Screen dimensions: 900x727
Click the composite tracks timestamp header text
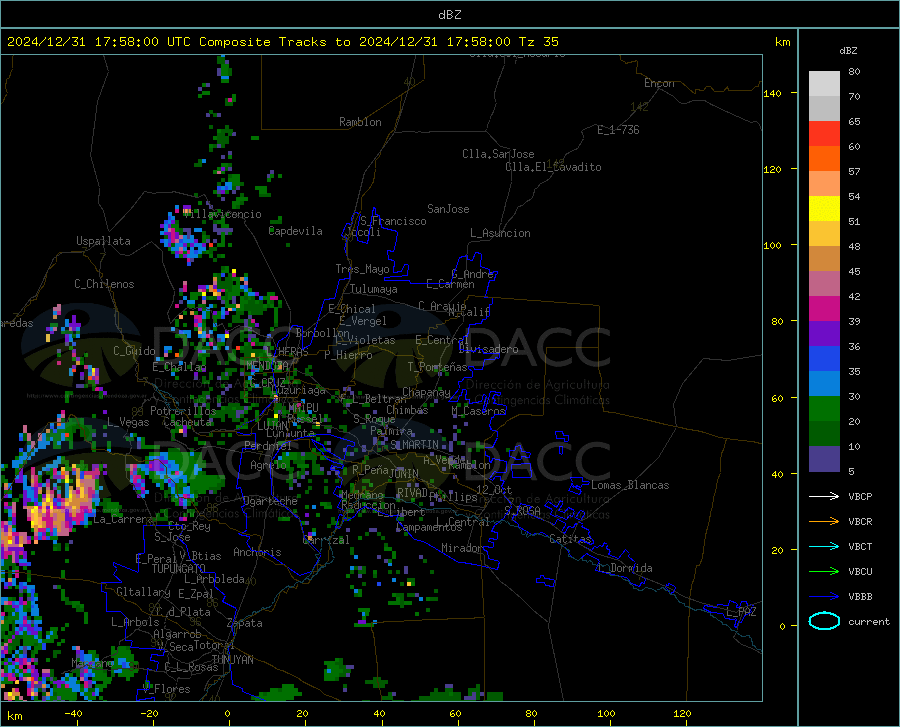[x=282, y=42]
